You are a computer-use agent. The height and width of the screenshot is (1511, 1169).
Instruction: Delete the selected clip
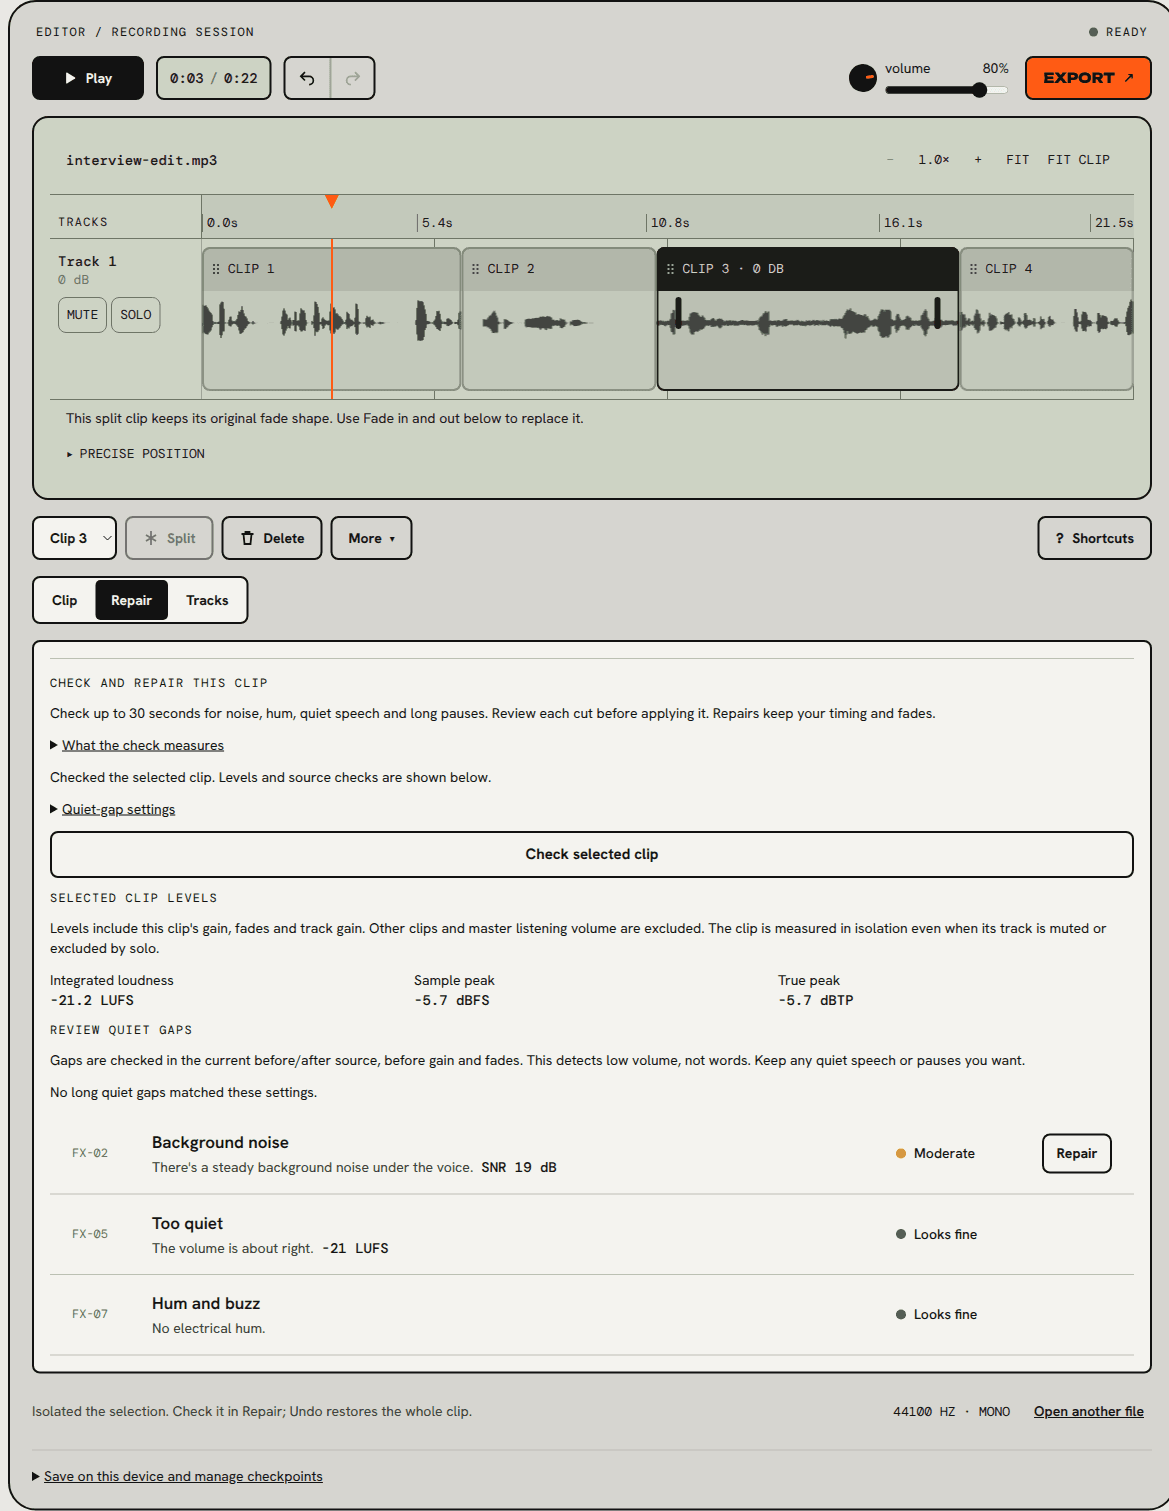coord(272,538)
